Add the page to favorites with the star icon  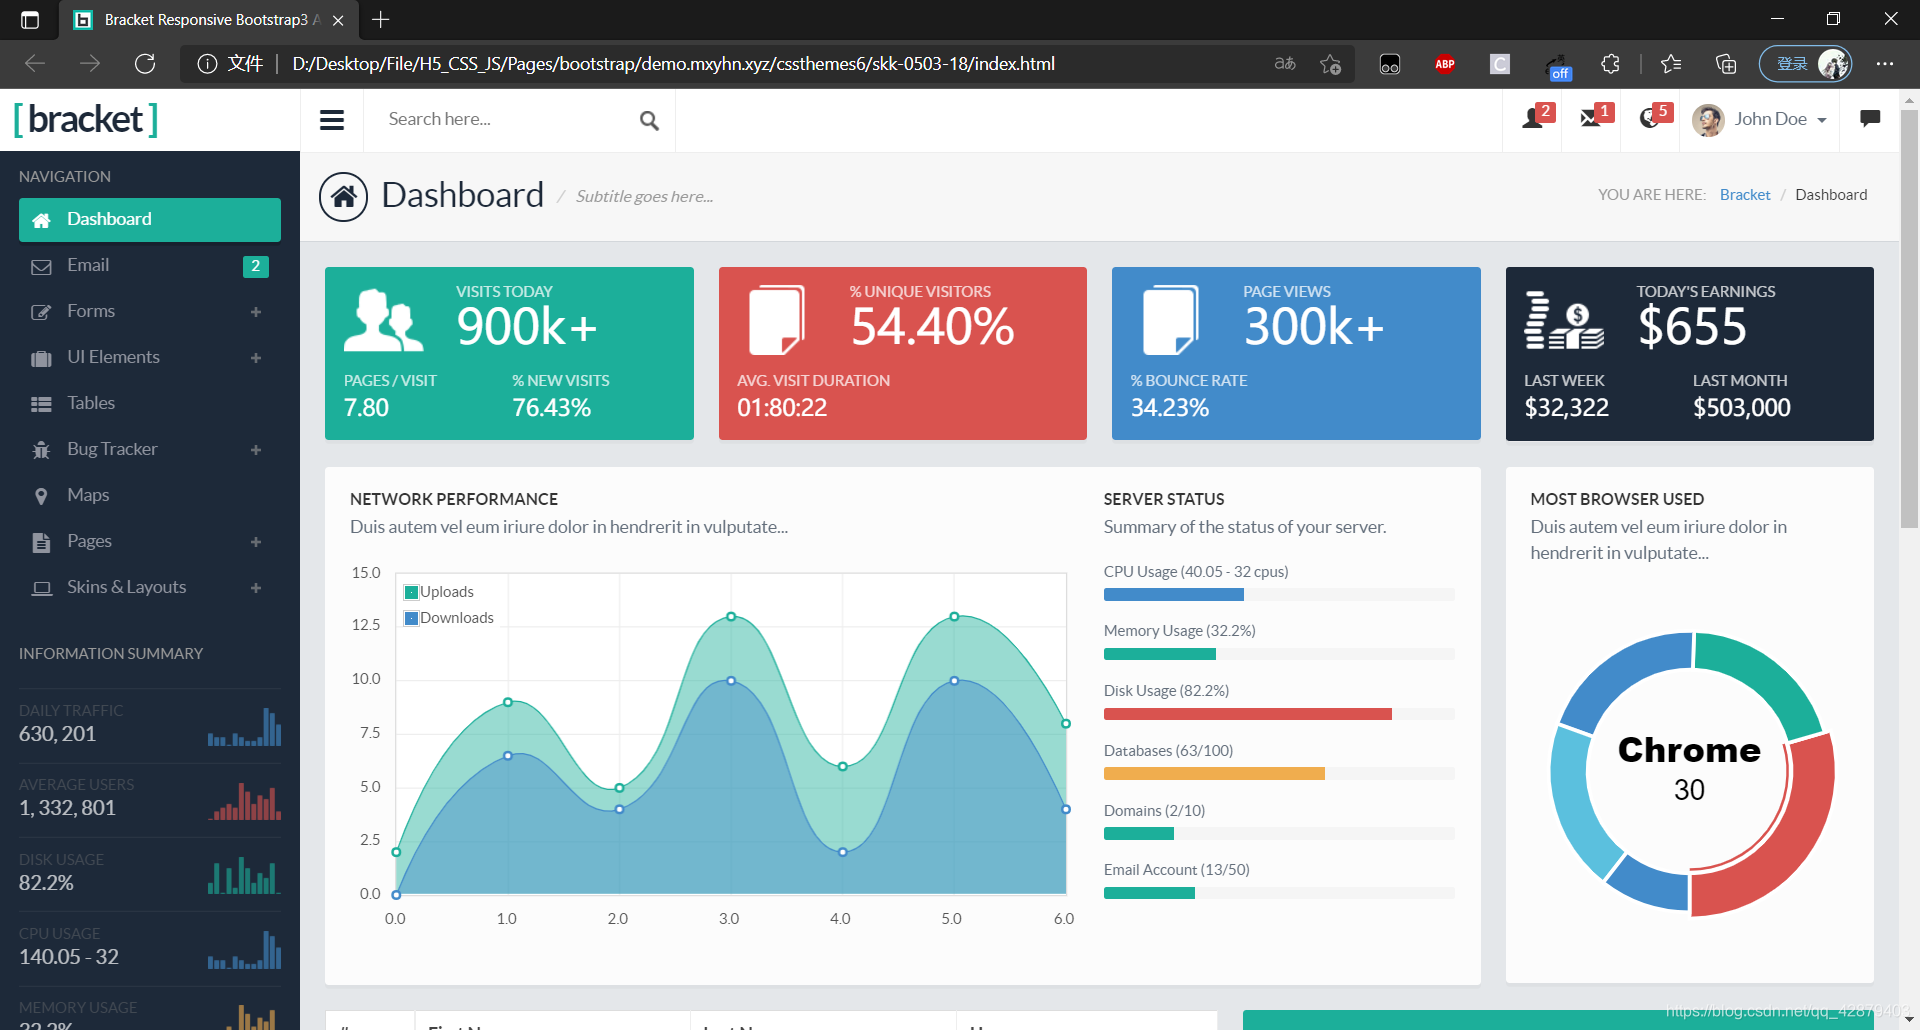tap(1330, 64)
